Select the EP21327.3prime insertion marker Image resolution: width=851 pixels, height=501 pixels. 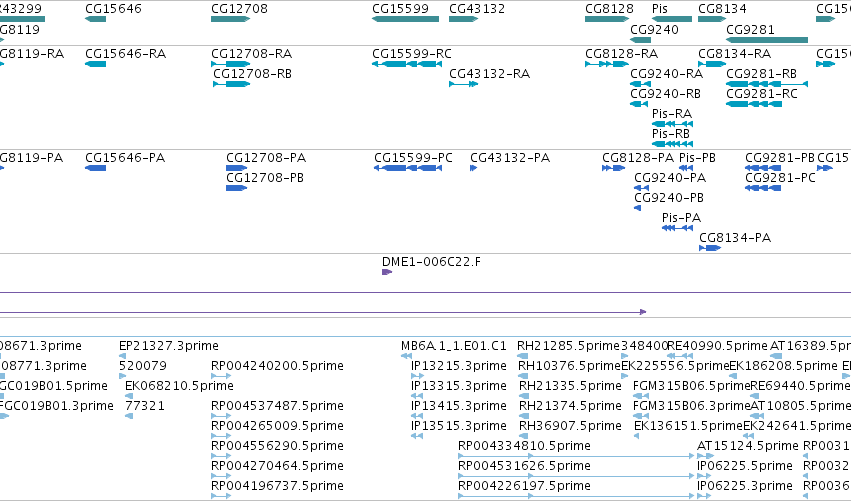point(122,356)
